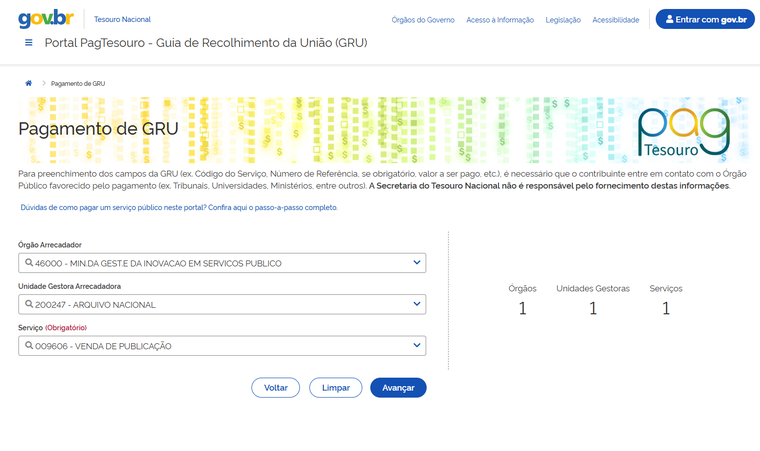Go to the home breadcrumb icon
Viewport: 760px width, 451px height.
tap(29, 83)
